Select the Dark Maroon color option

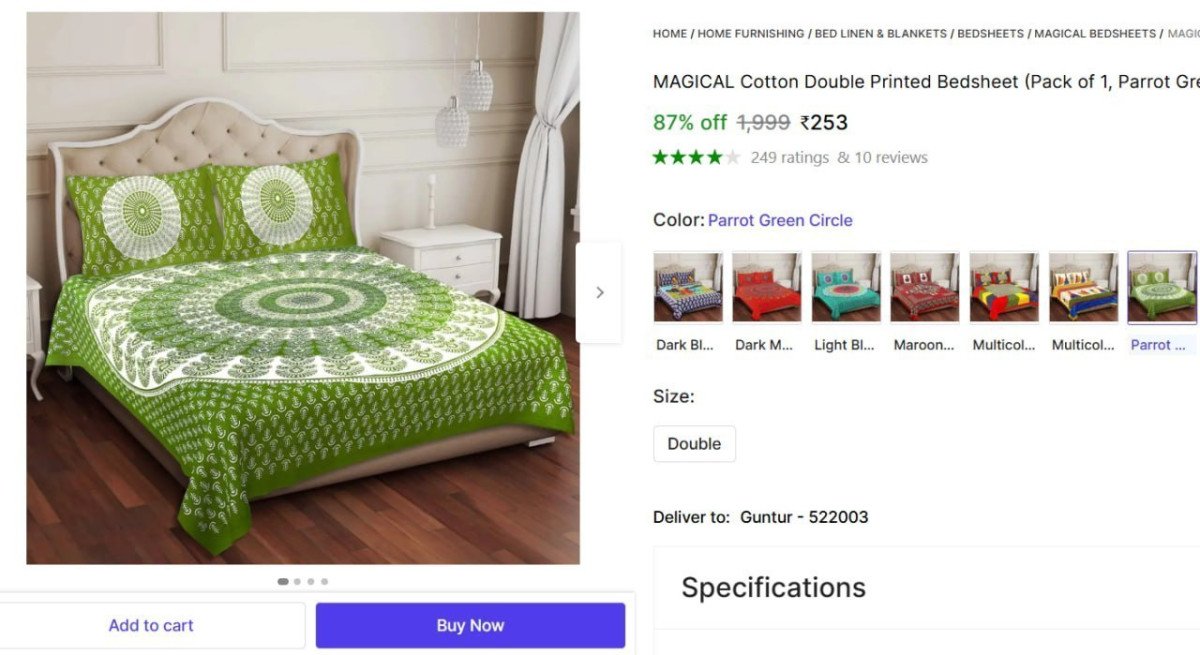tap(766, 287)
